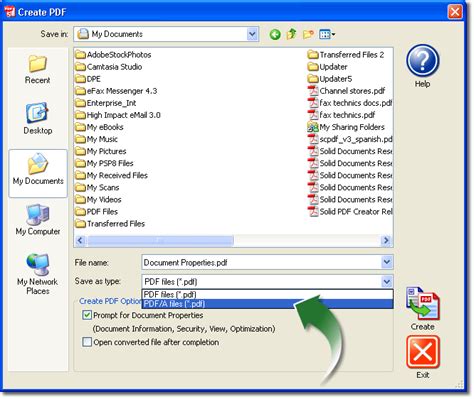474x399 pixels.
Task: Select the High Impact eMail 3.0 folder
Action: (x=118, y=115)
